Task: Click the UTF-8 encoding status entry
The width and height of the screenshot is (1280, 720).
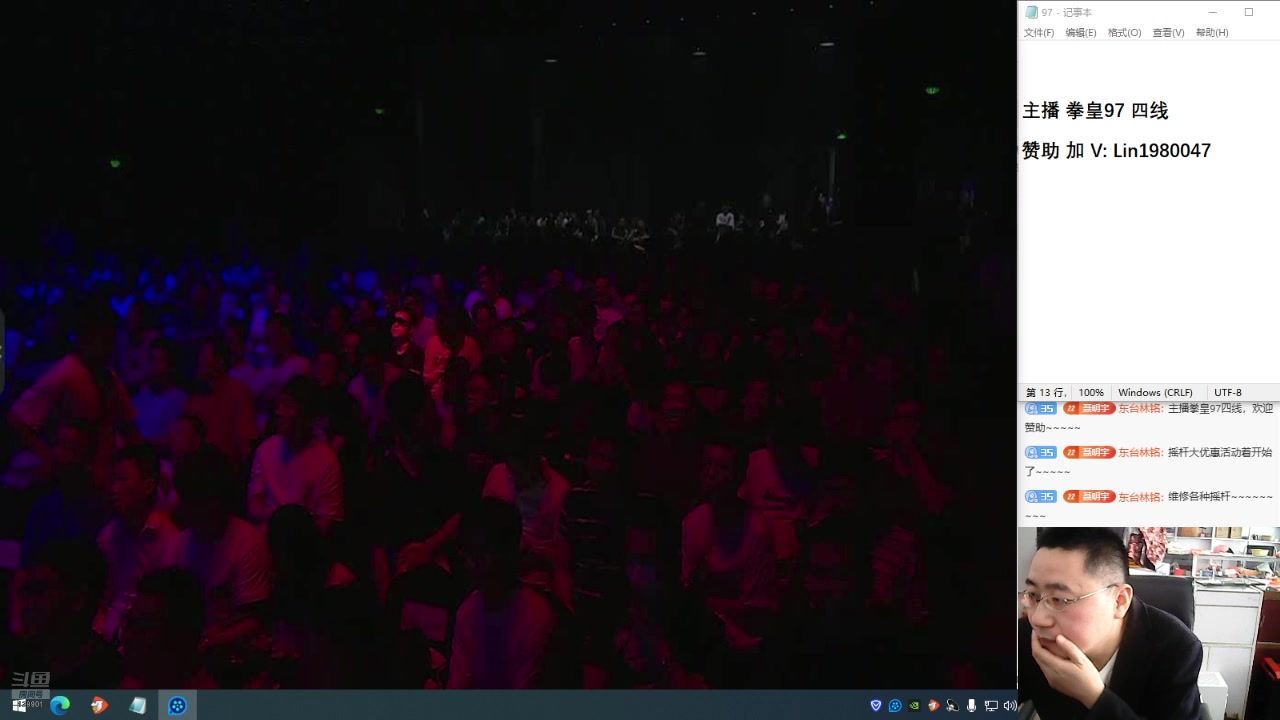Action: point(1228,393)
